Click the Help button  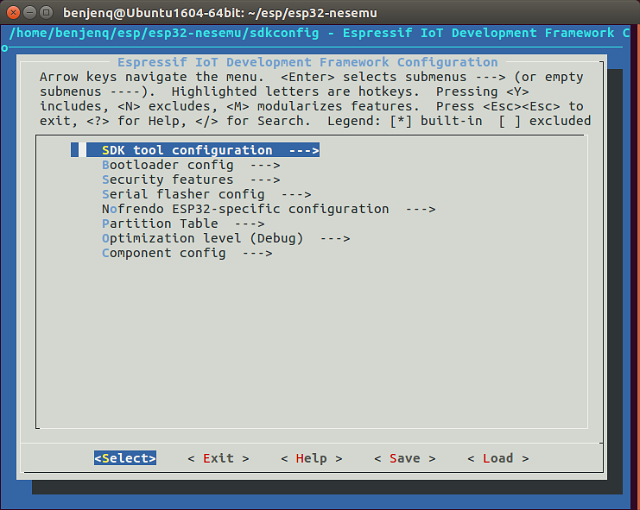point(311,458)
